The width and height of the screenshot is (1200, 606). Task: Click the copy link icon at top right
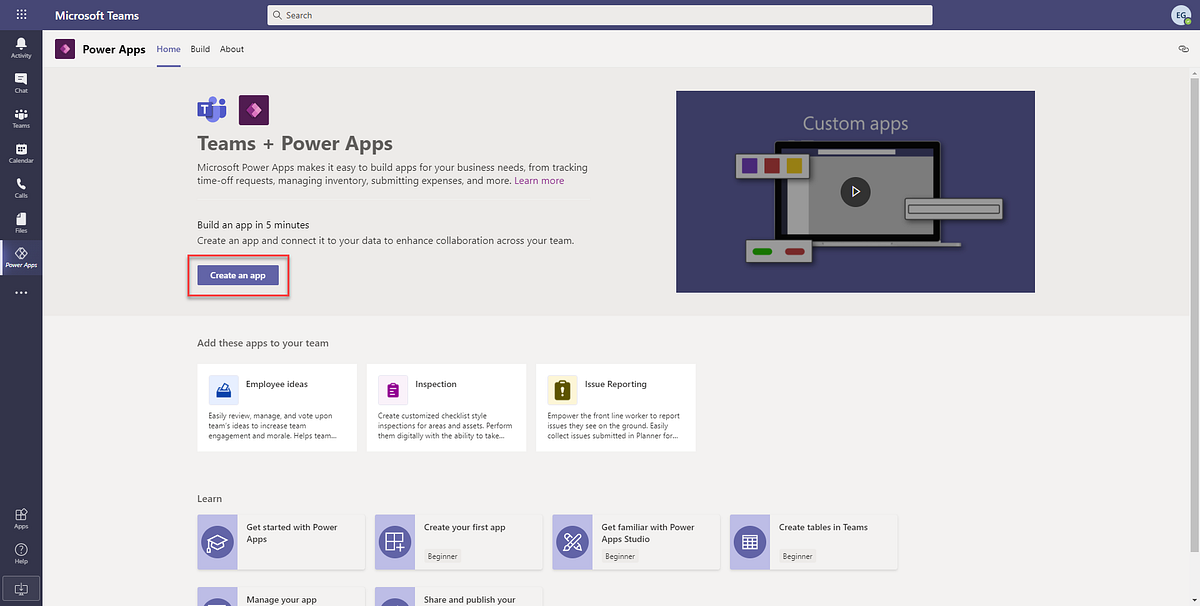click(1183, 49)
